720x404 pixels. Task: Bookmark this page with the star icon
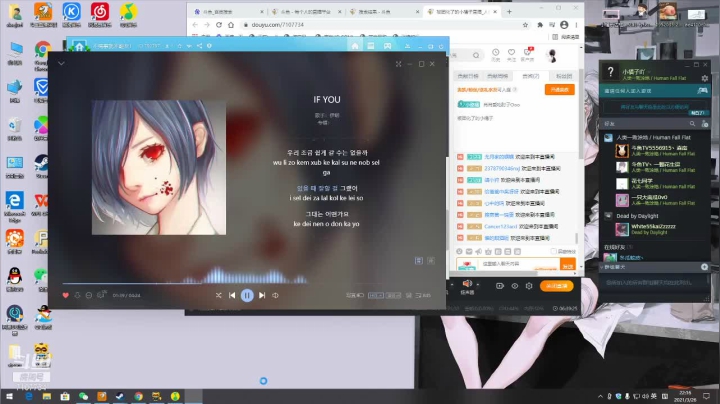(525, 25)
